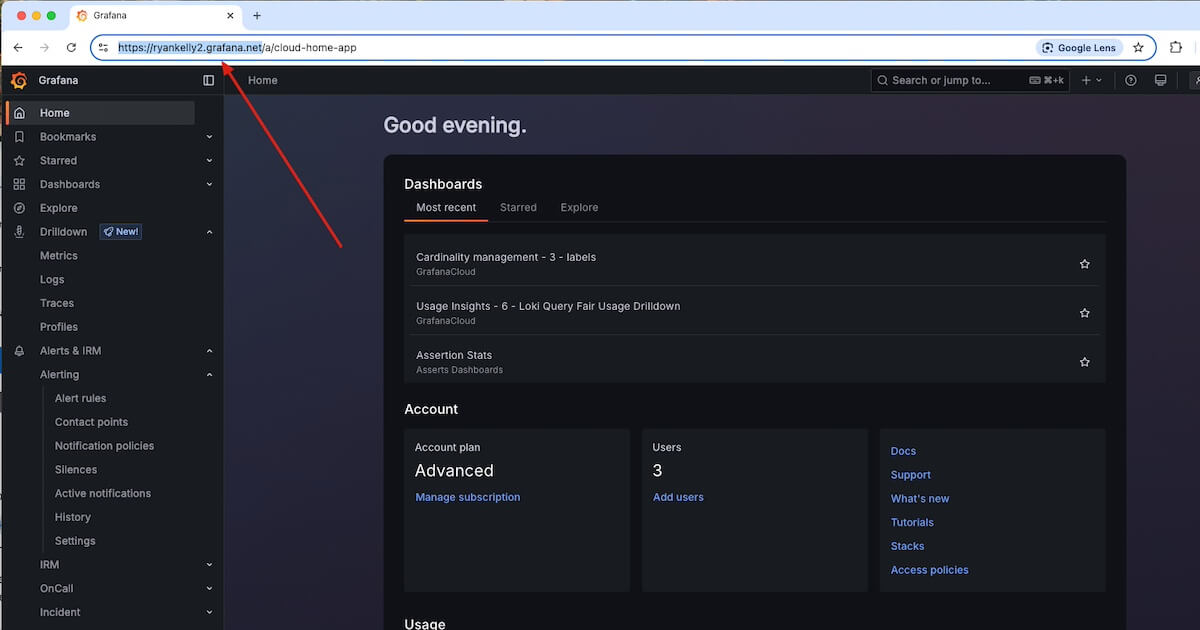Star the Cardinality management dashboard

click(x=1085, y=263)
